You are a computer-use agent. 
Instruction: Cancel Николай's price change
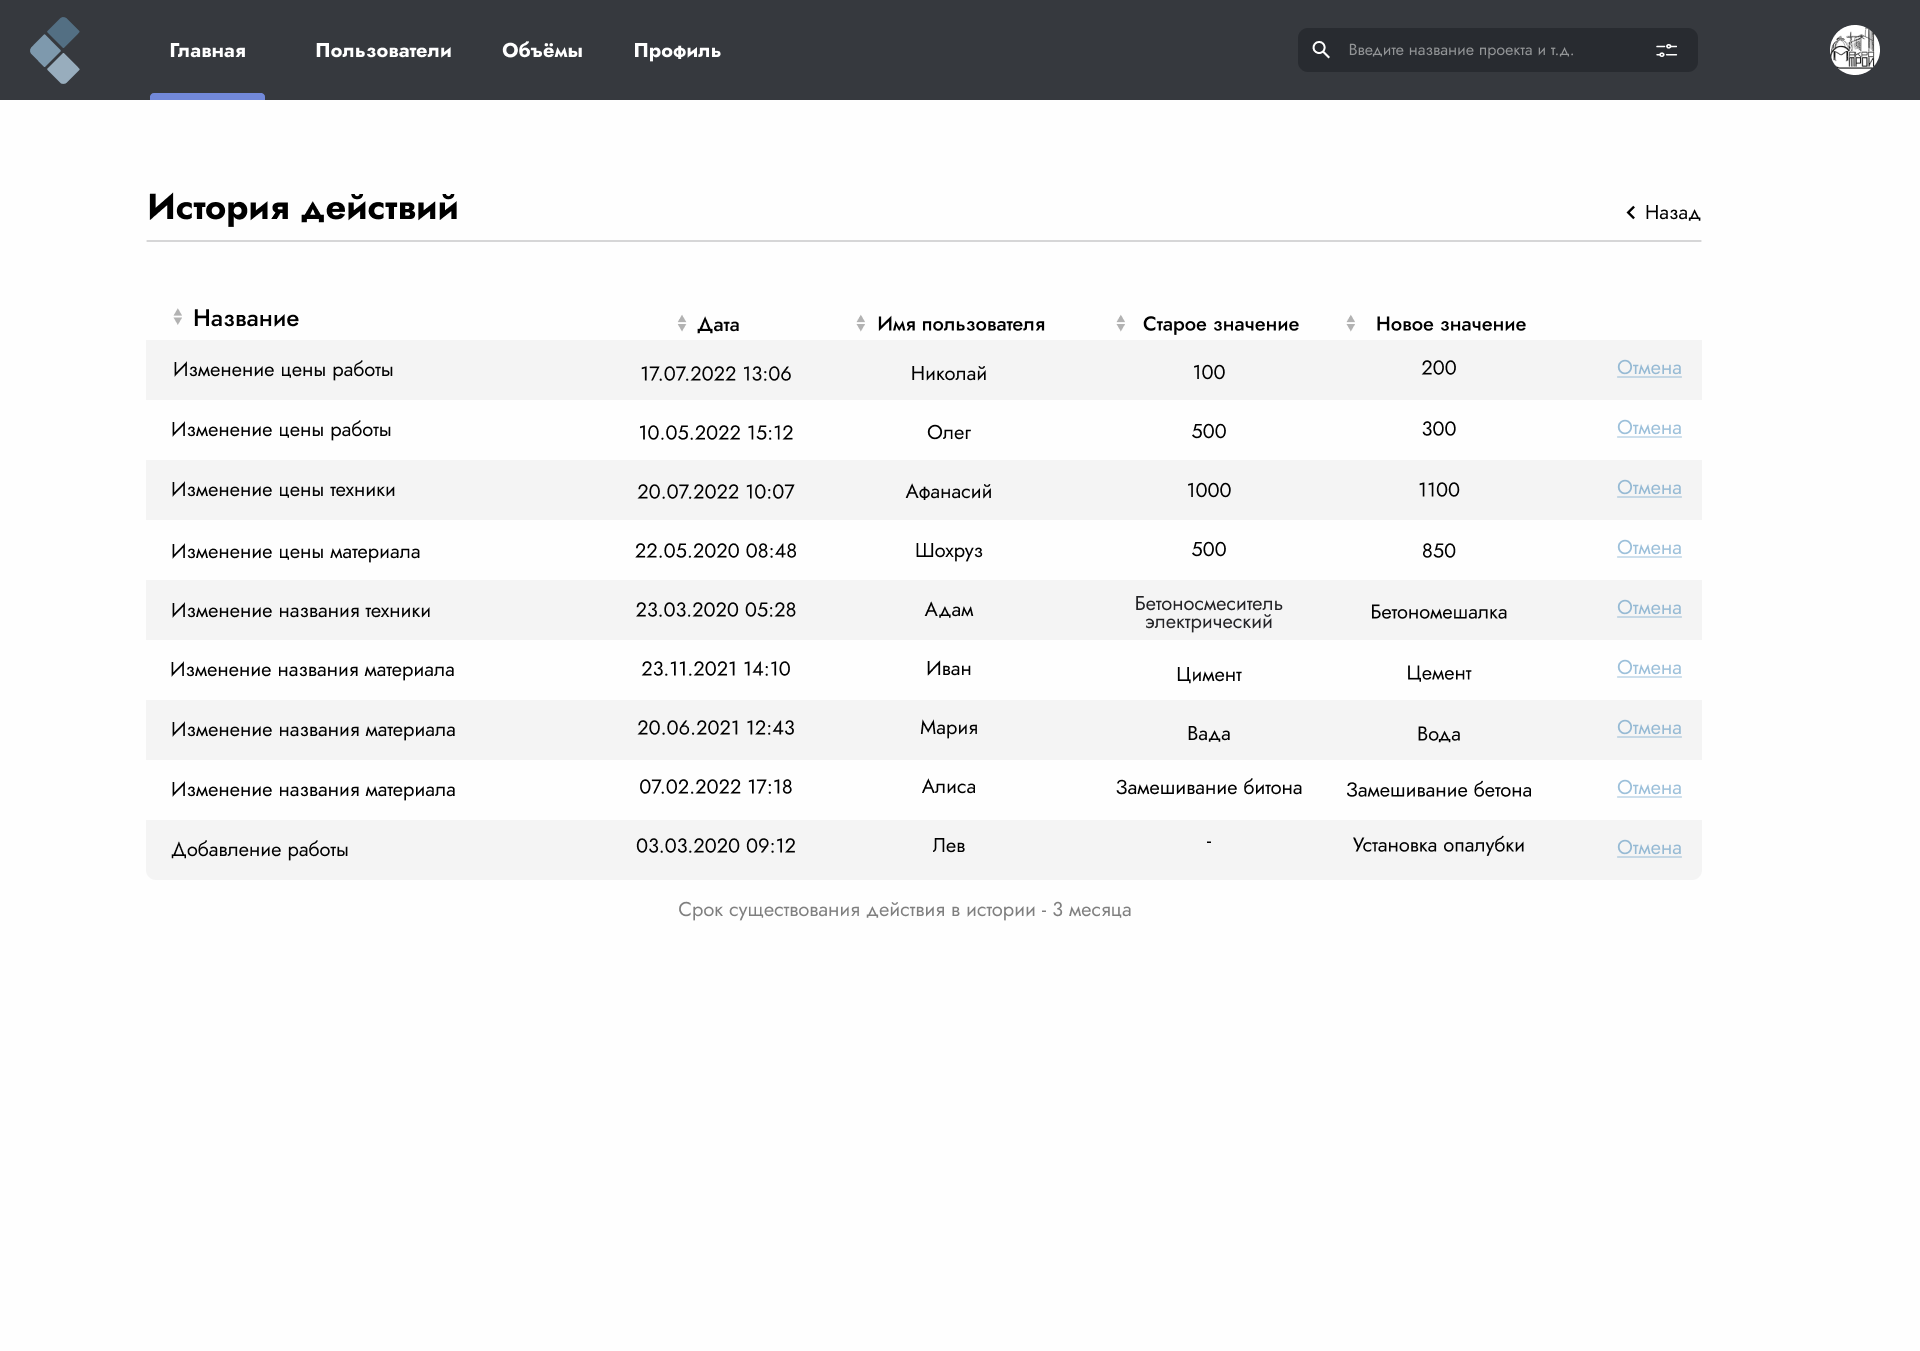click(1649, 368)
